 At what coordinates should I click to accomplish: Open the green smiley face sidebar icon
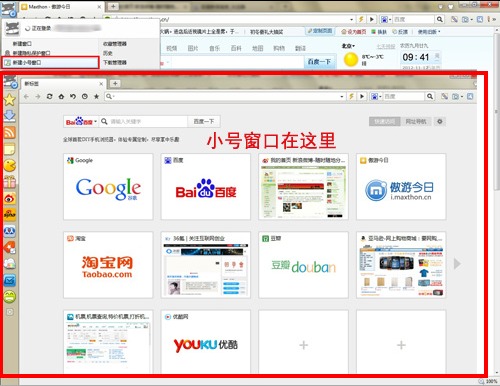[x=10, y=297]
